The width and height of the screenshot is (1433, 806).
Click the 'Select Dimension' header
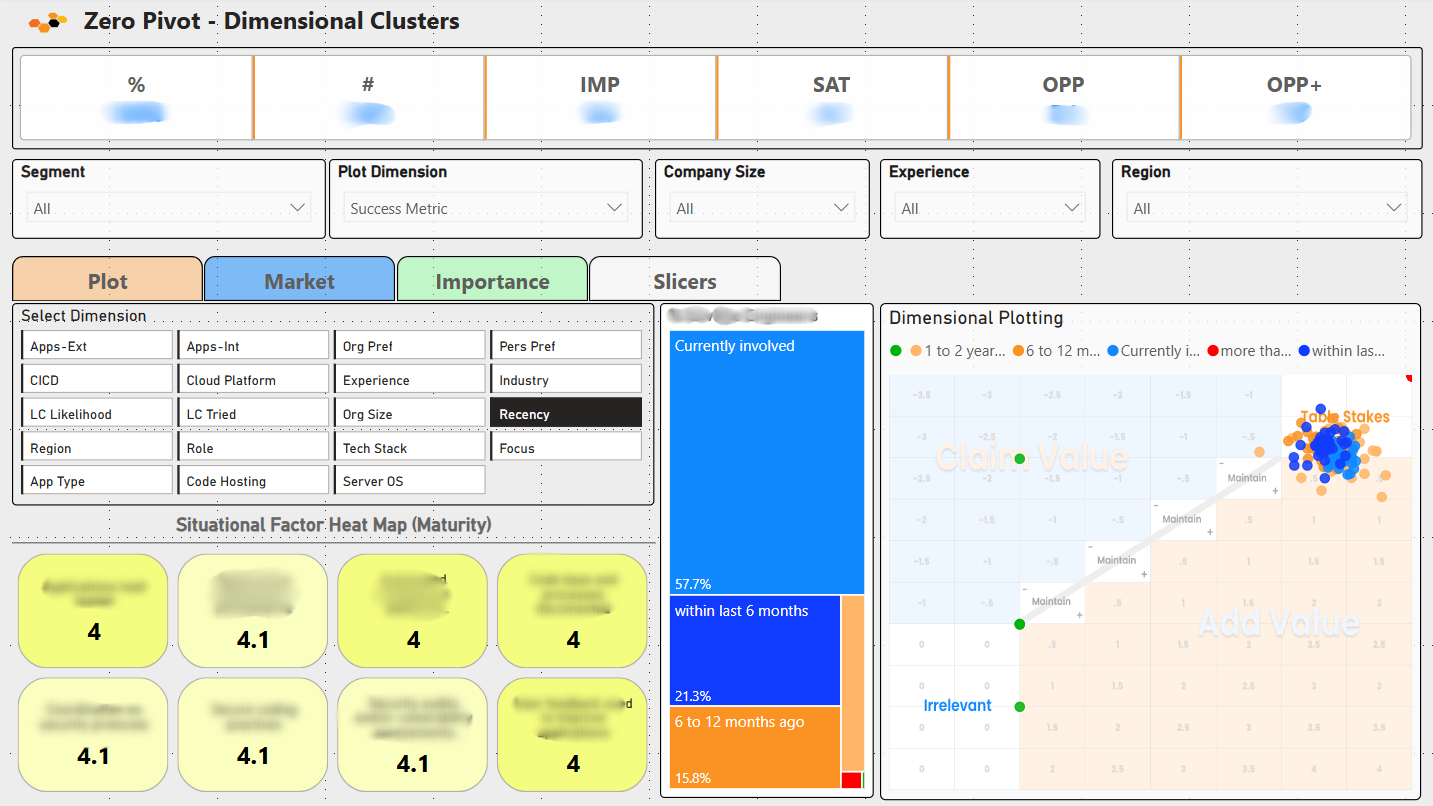(84, 316)
